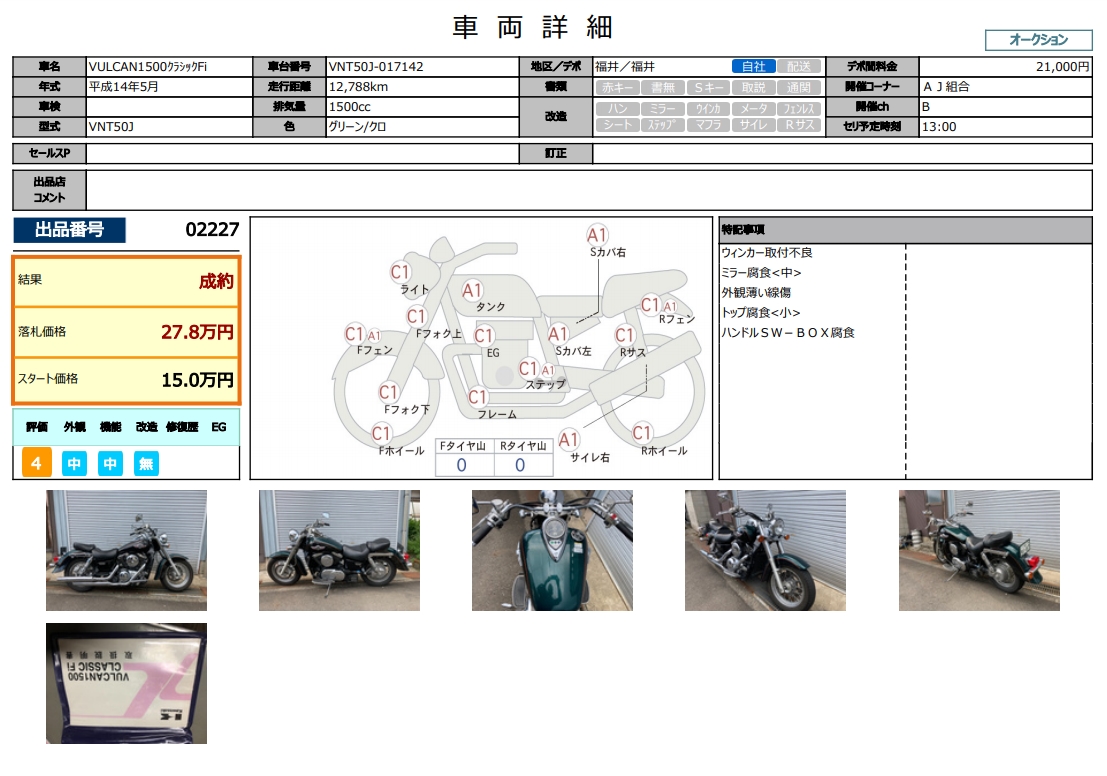Open left-side view motorcycle photo thumbnail
The height and width of the screenshot is (776, 1107).
[x=340, y=551]
